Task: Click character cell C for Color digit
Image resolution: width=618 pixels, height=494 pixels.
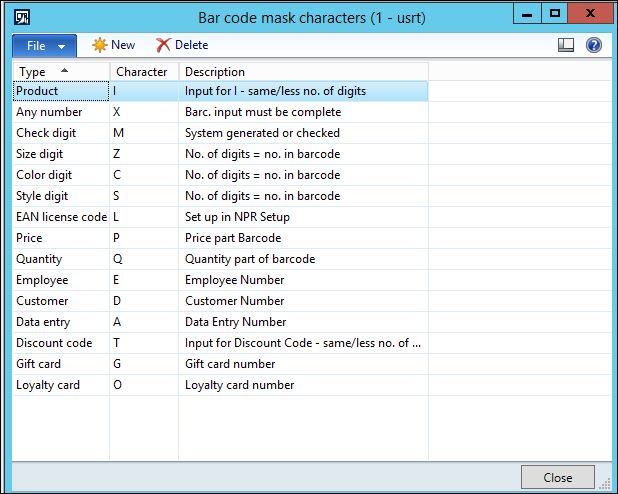Action: (144, 175)
